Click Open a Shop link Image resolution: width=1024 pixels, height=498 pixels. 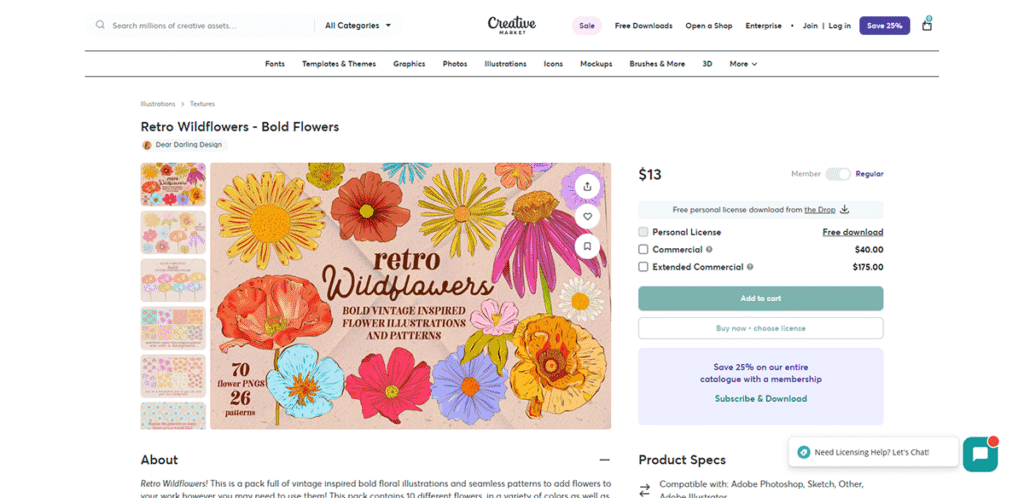(709, 26)
